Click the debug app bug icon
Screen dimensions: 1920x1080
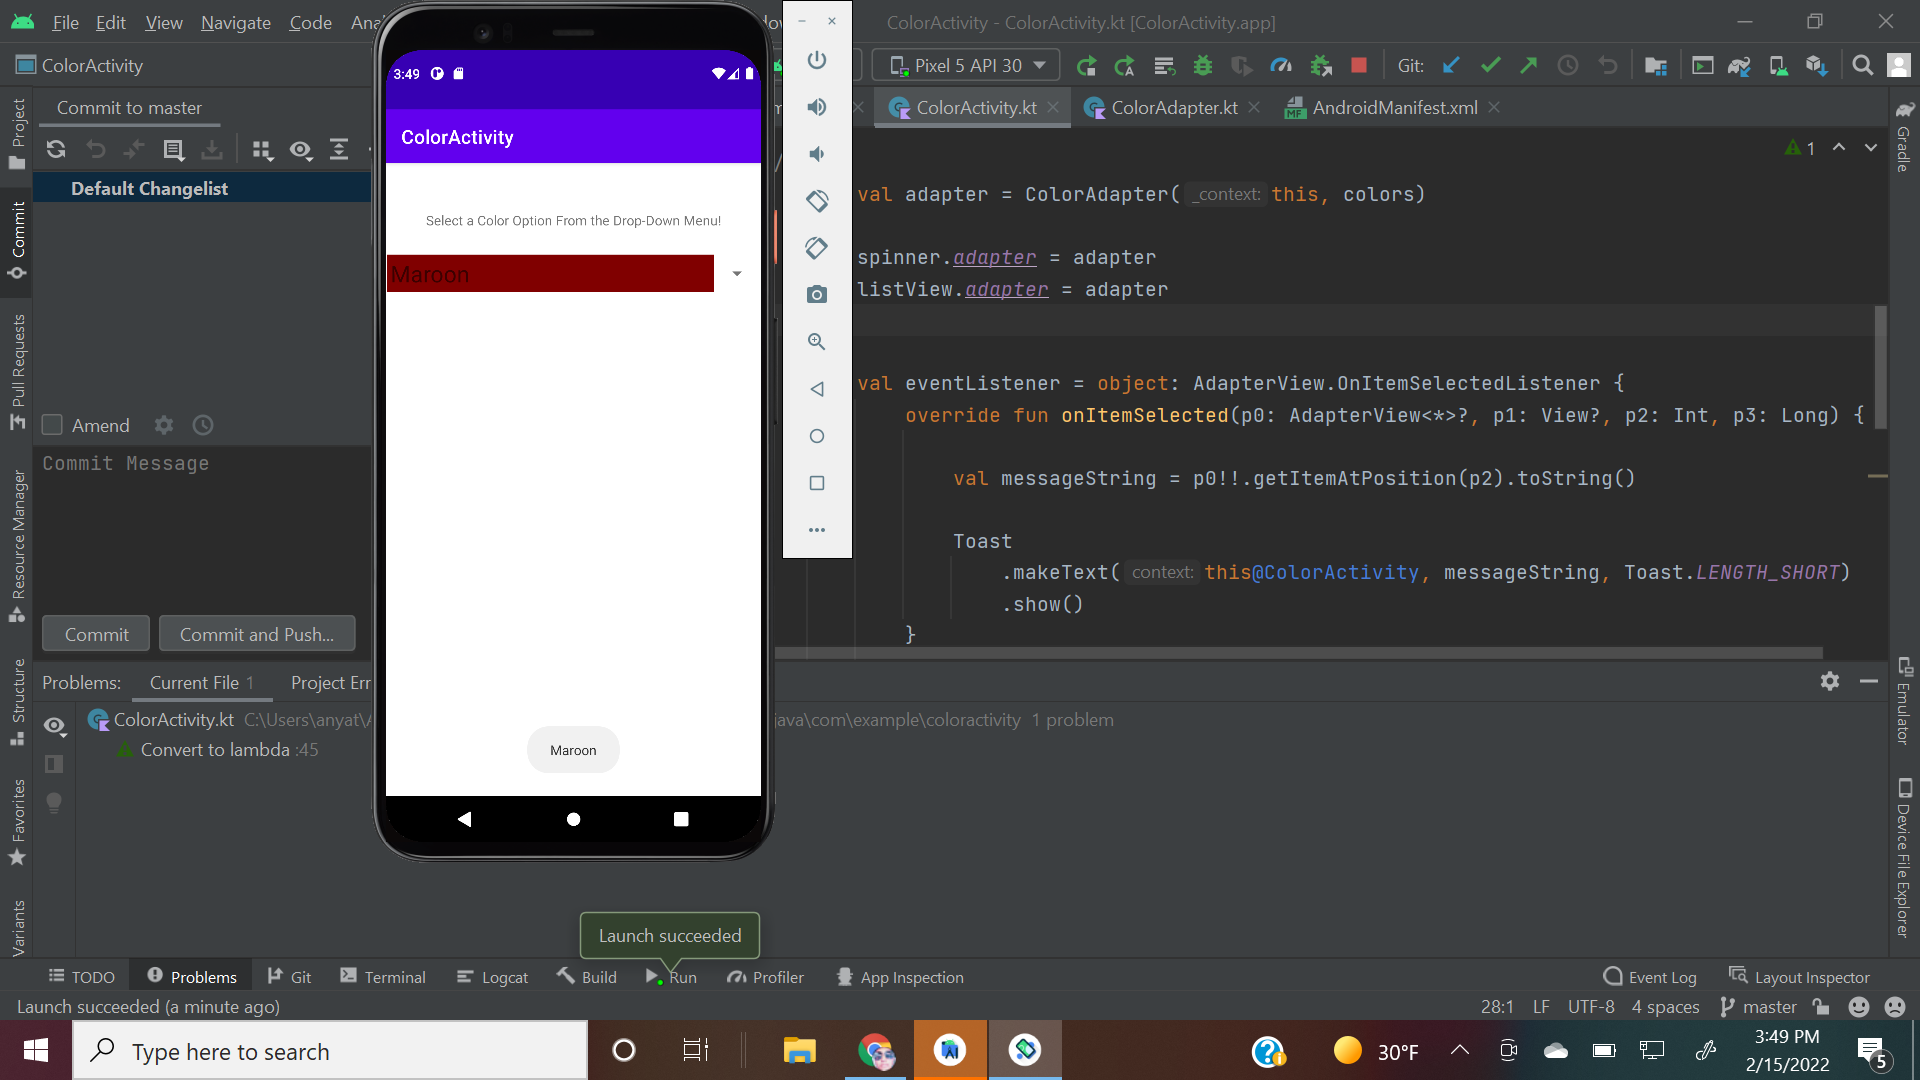point(1203,66)
